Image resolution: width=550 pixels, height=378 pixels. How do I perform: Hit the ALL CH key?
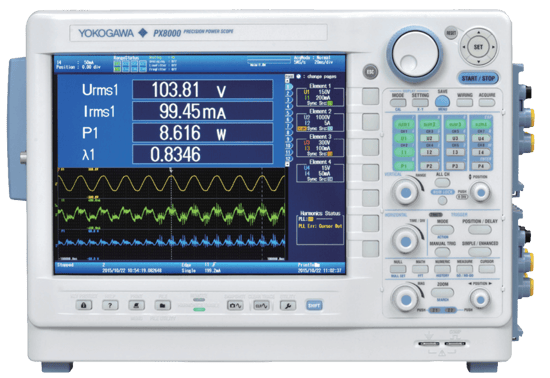tap(442, 182)
